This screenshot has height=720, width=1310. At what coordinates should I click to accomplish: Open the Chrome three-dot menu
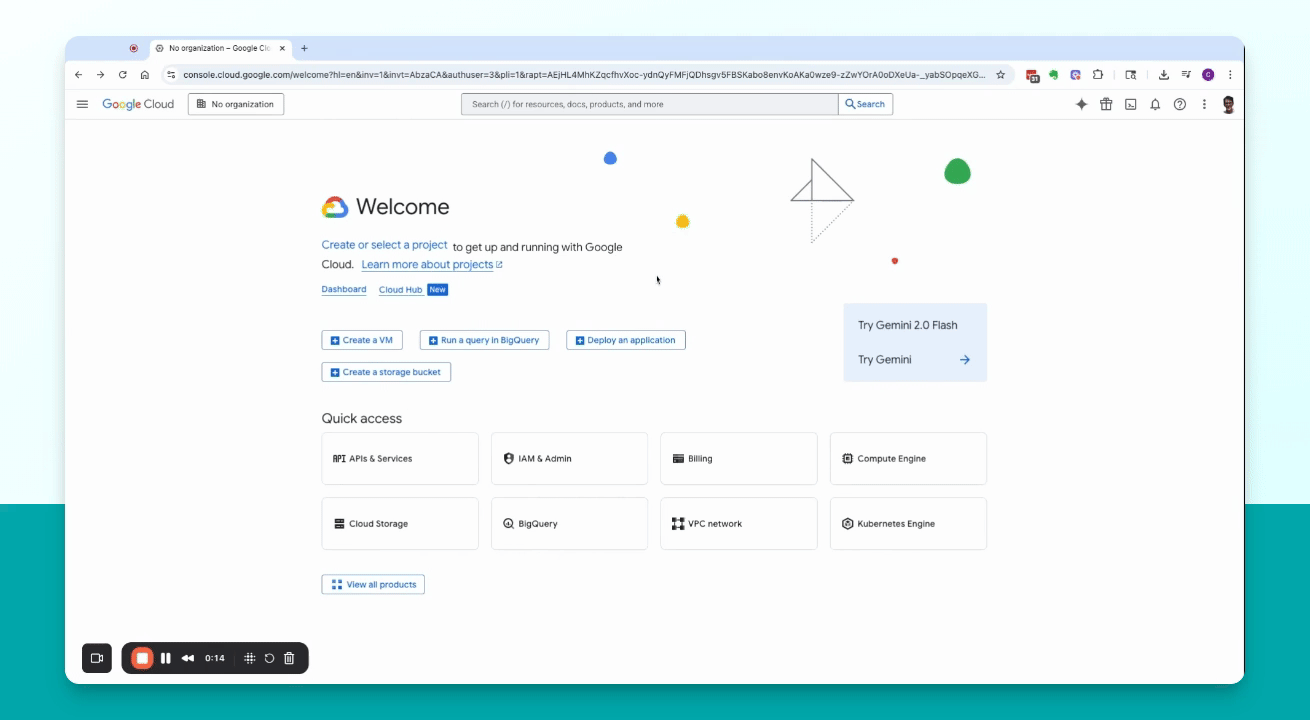click(x=1230, y=75)
